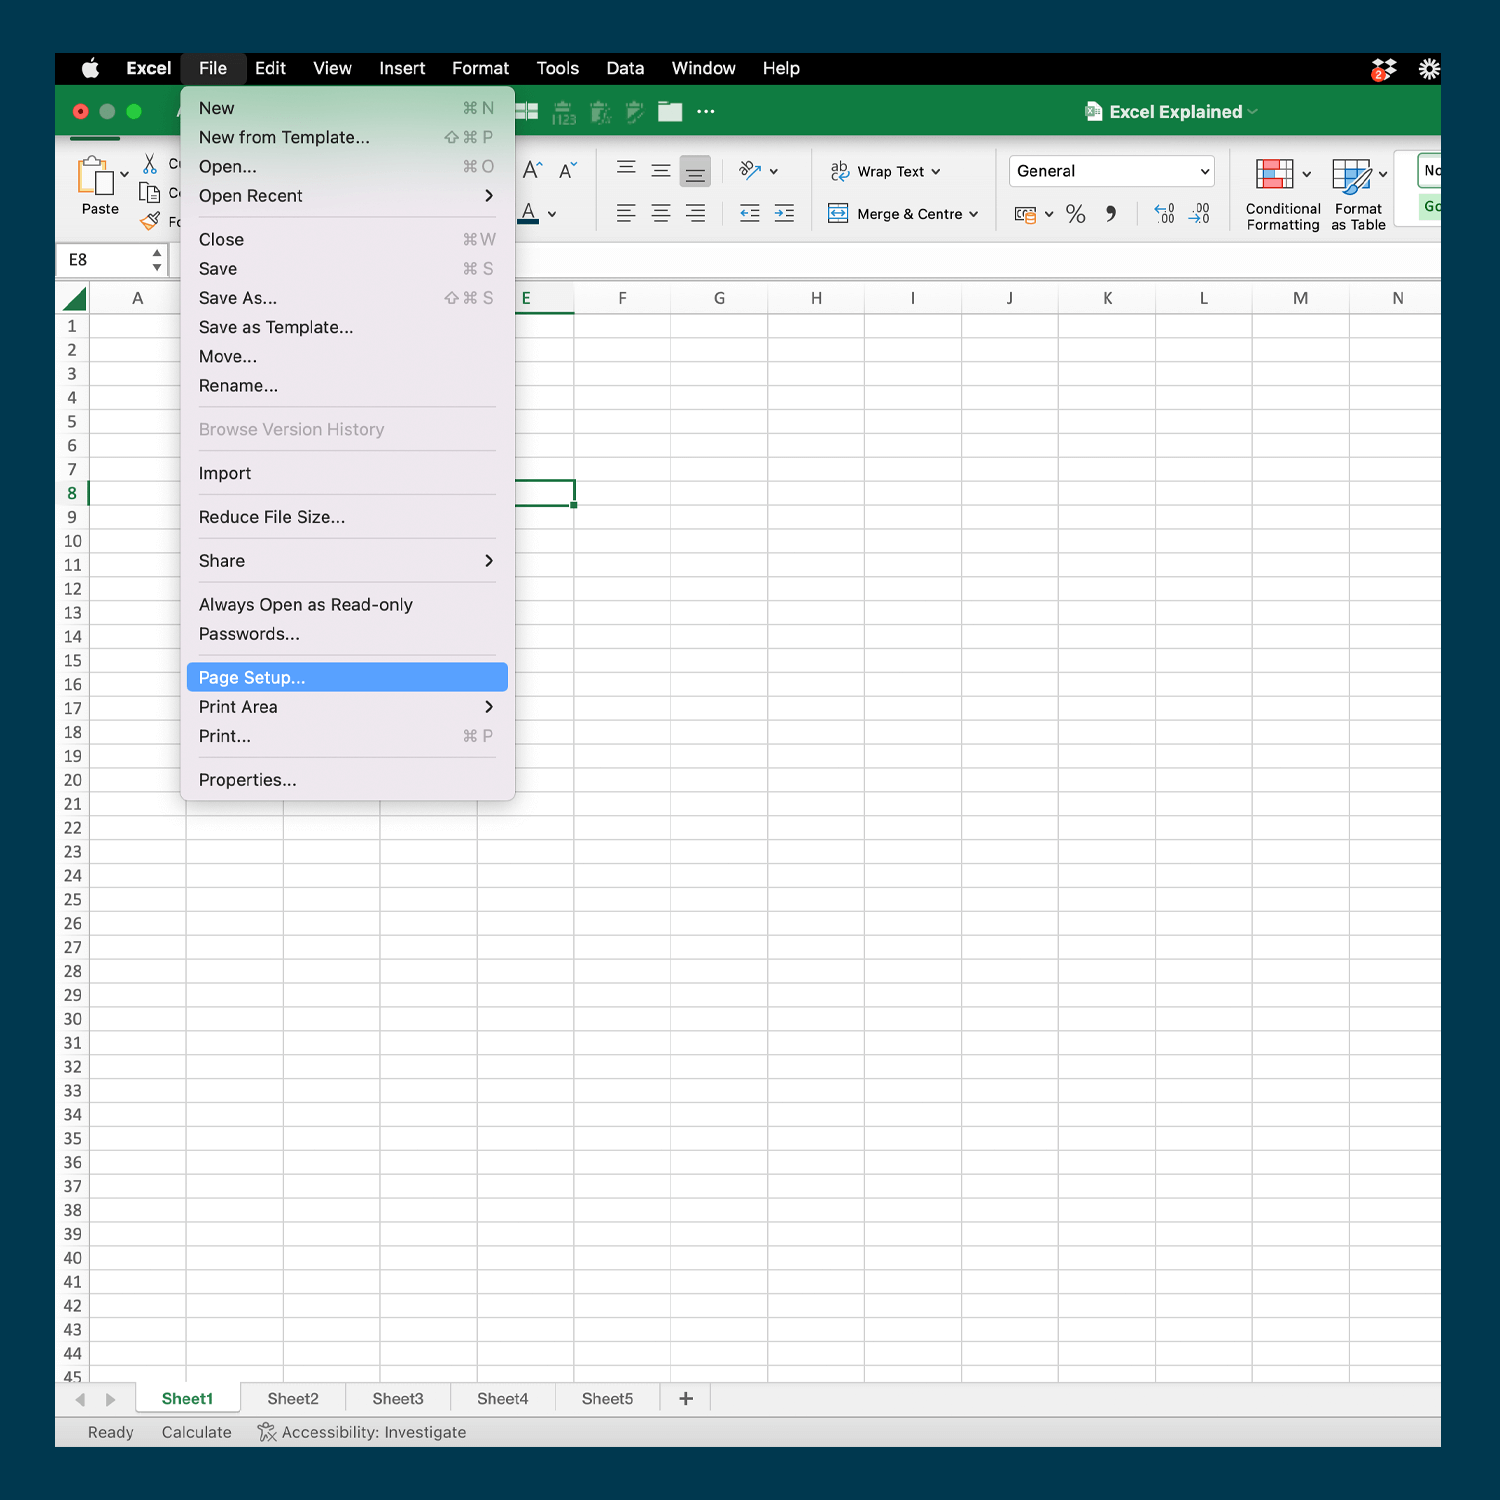The height and width of the screenshot is (1500, 1500).
Task: Increase font size with the larger A icon
Action: (x=532, y=170)
